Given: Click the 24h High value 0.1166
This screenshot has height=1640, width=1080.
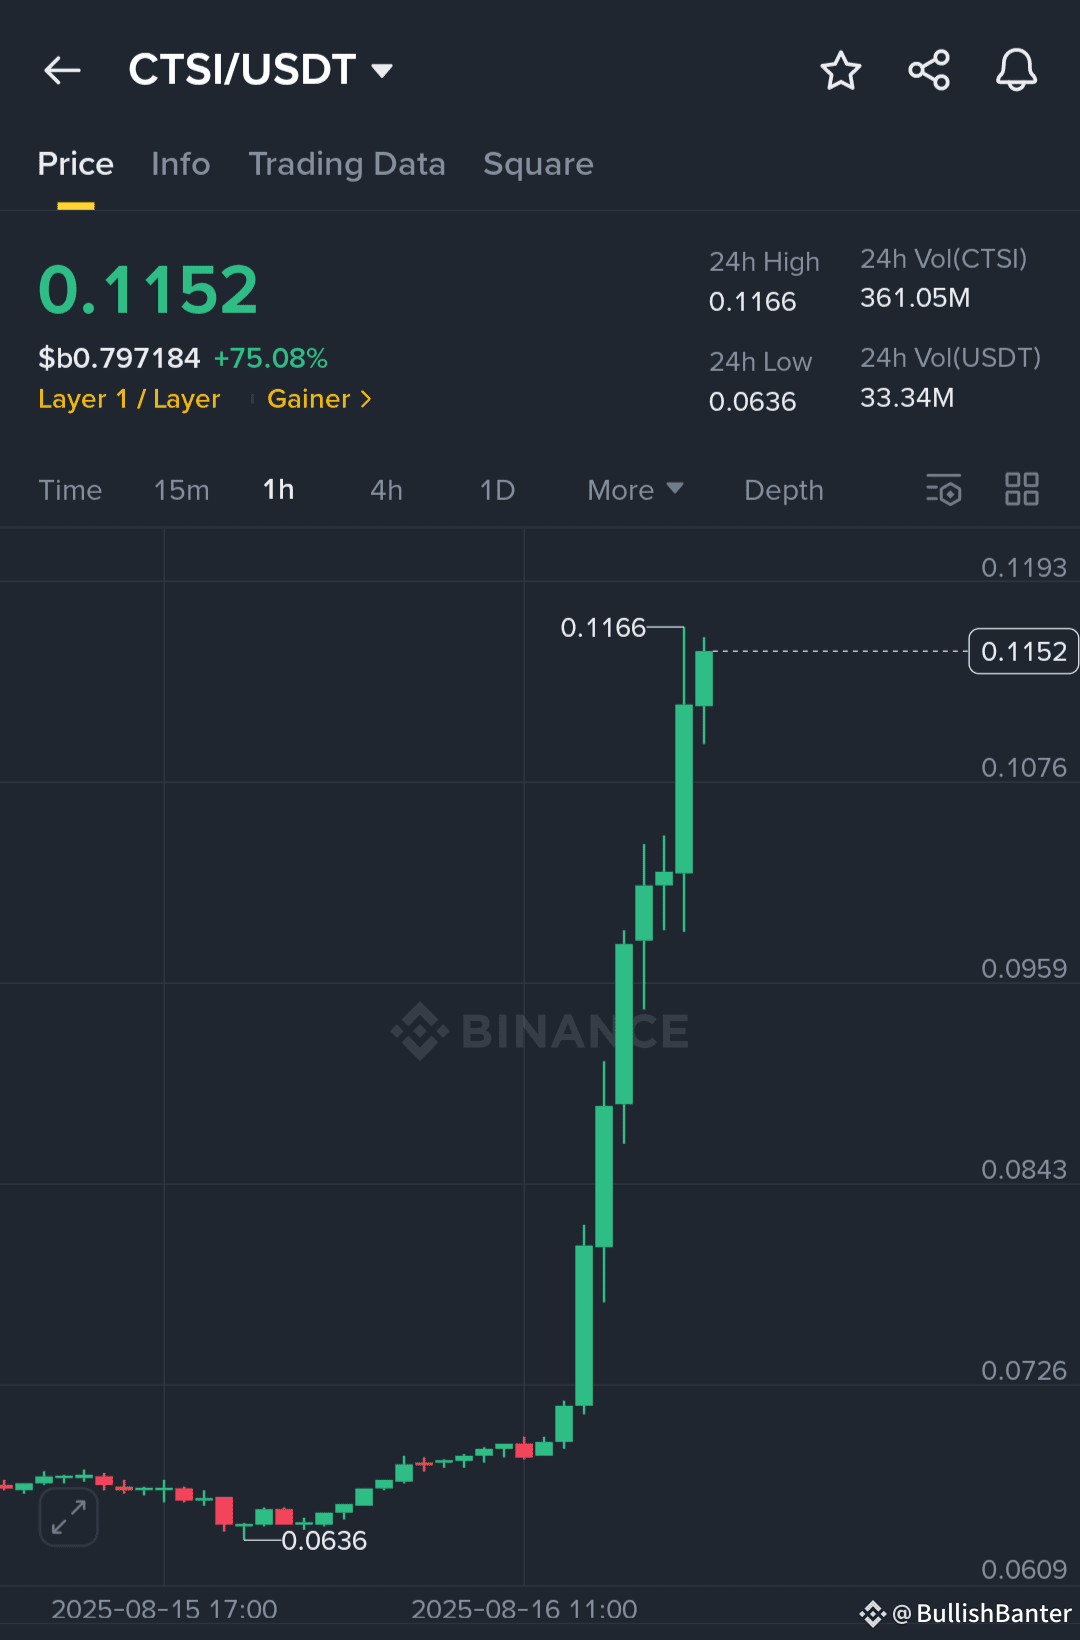Looking at the screenshot, I should click(752, 301).
